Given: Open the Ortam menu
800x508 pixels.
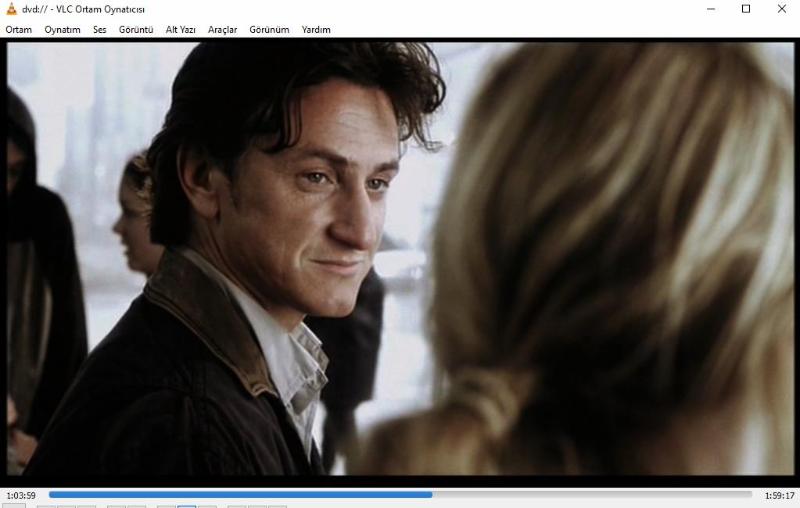Looking at the screenshot, I should [x=19, y=30].
